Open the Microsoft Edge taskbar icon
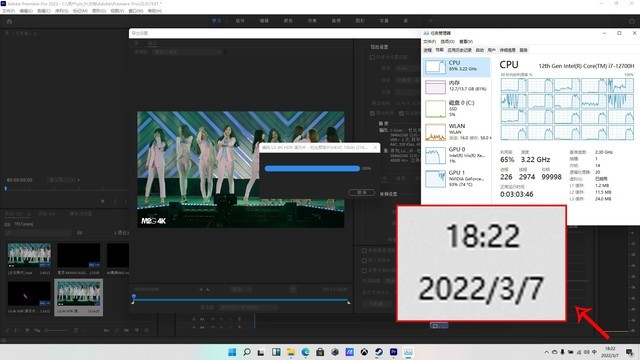The image size is (640, 360). point(305,352)
